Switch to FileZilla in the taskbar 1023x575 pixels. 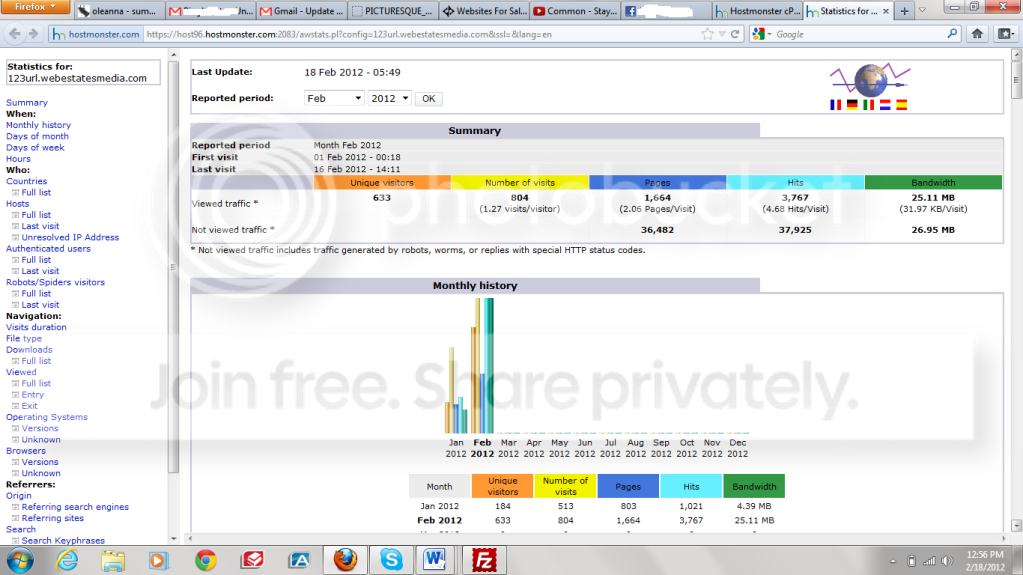[483, 560]
